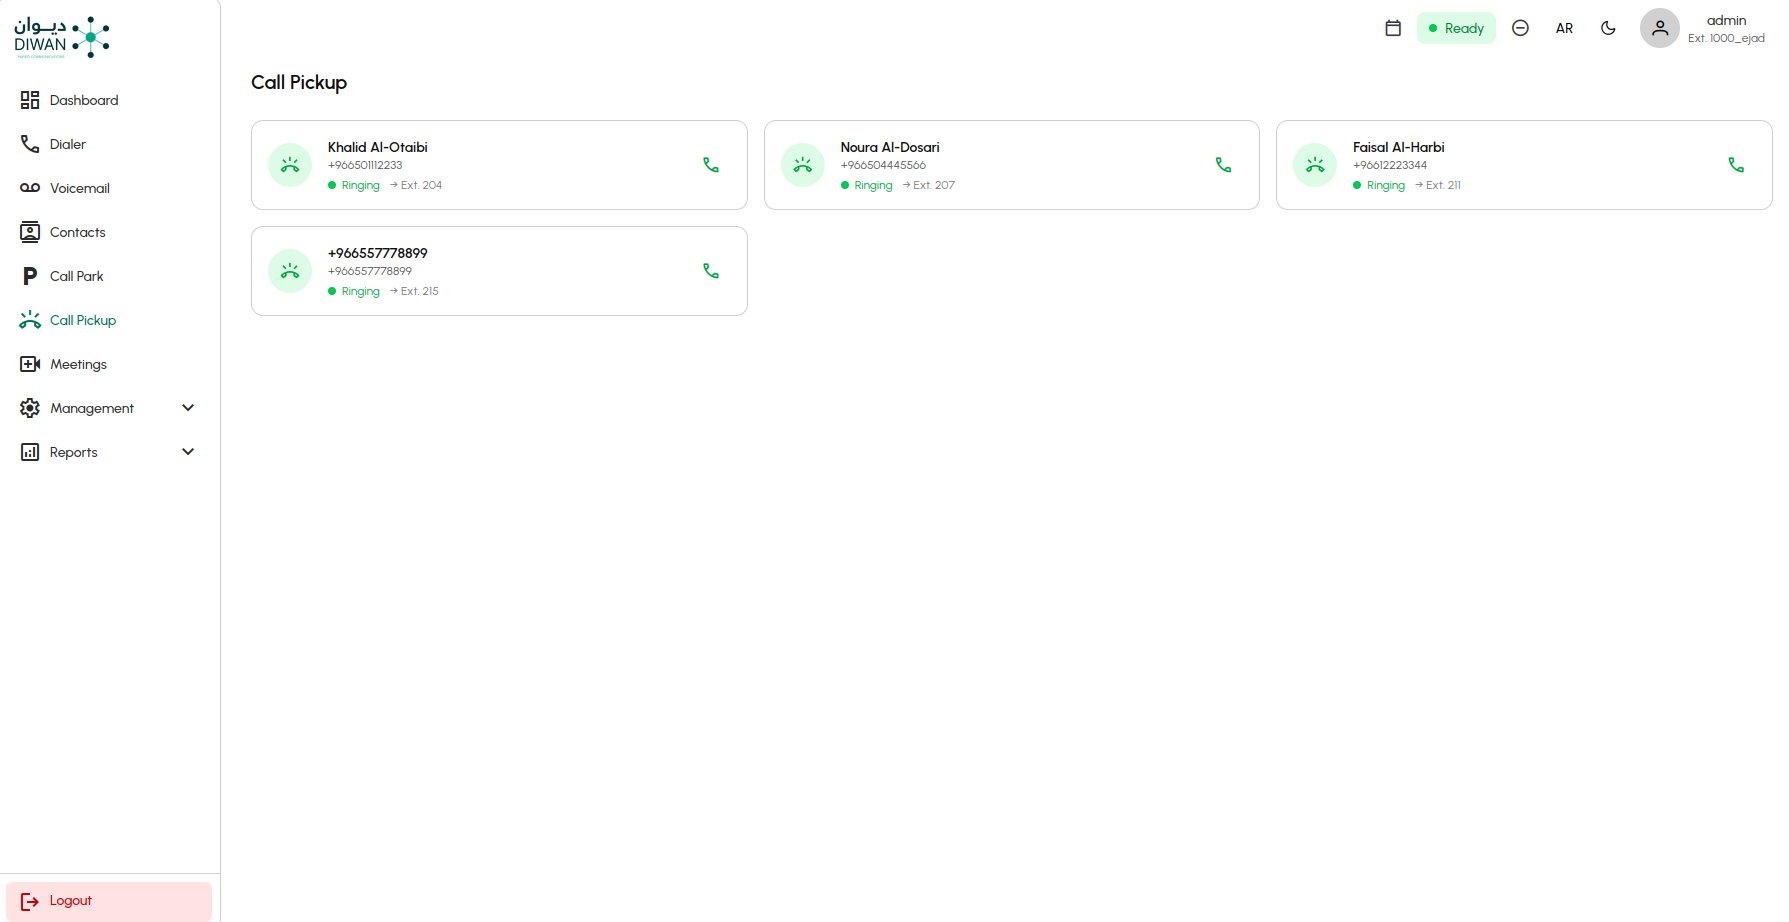Image resolution: width=1789 pixels, height=922 pixels.
Task: Open the calendar icon in the header
Action: pyautogui.click(x=1393, y=28)
